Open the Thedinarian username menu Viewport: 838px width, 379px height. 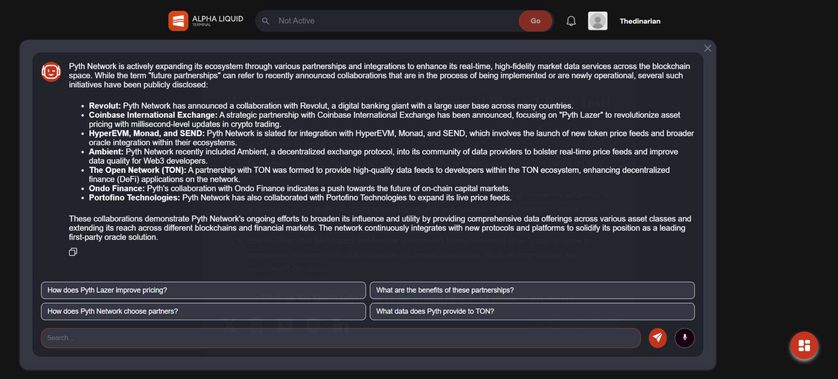pos(640,21)
